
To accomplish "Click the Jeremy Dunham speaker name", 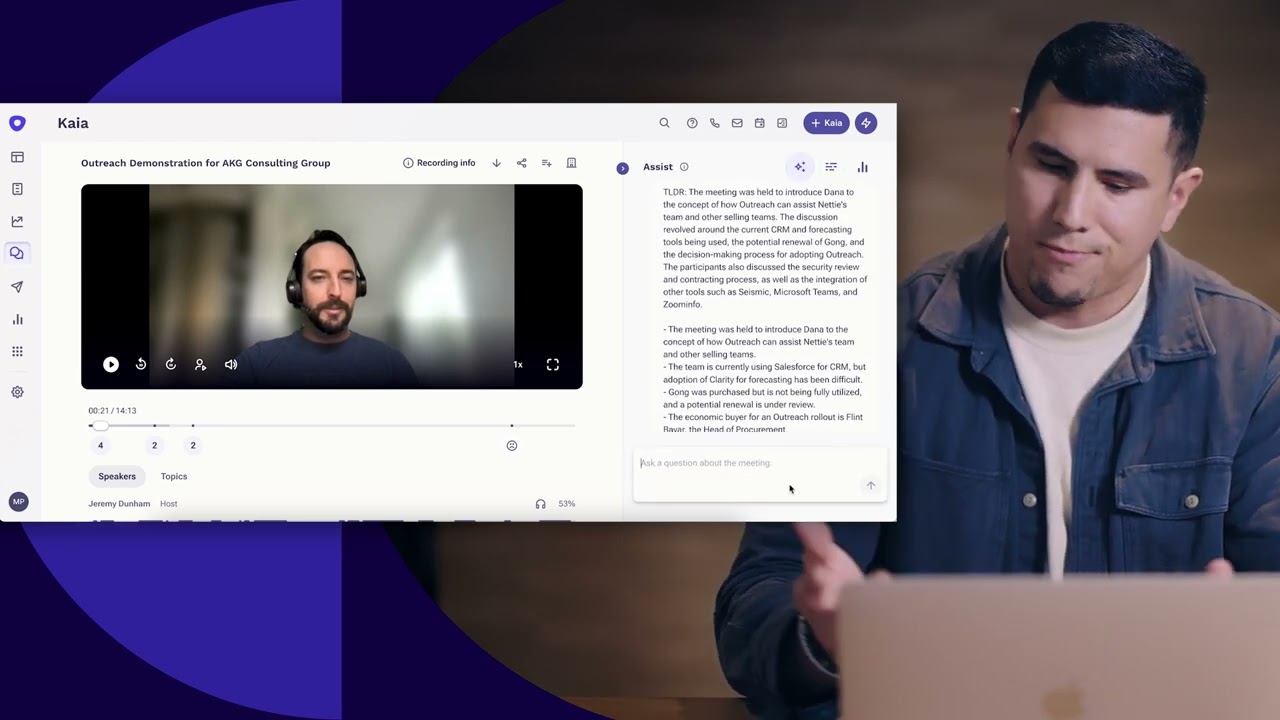I will pos(119,504).
